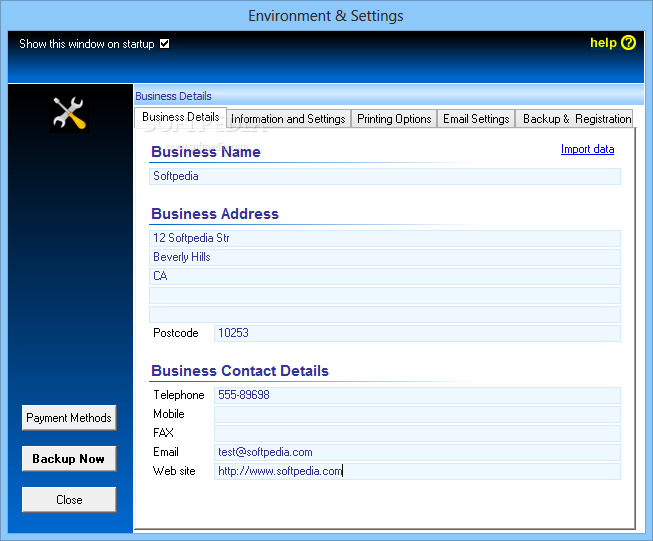Click the Business Contact Details heading
The width and height of the screenshot is (653, 541).
[x=240, y=371]
